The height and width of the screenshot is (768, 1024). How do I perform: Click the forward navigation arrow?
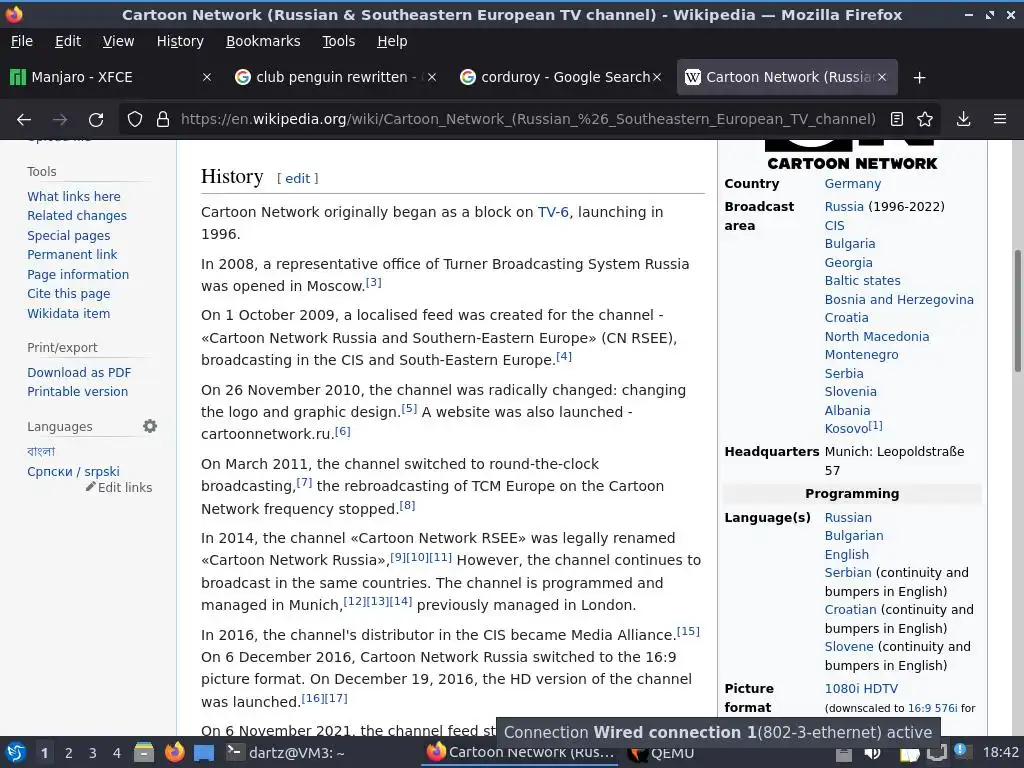pos(60,120)
